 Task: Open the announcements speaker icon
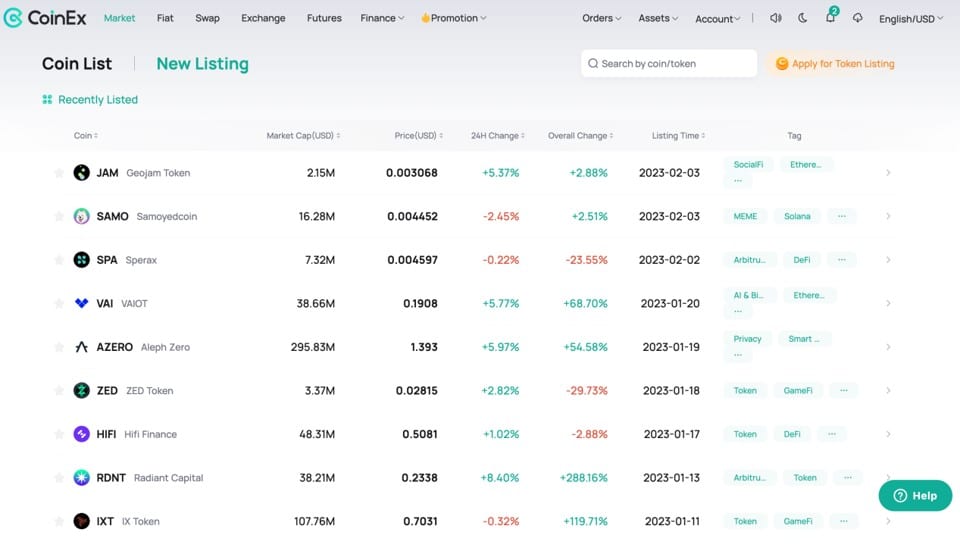click(775, 18)
